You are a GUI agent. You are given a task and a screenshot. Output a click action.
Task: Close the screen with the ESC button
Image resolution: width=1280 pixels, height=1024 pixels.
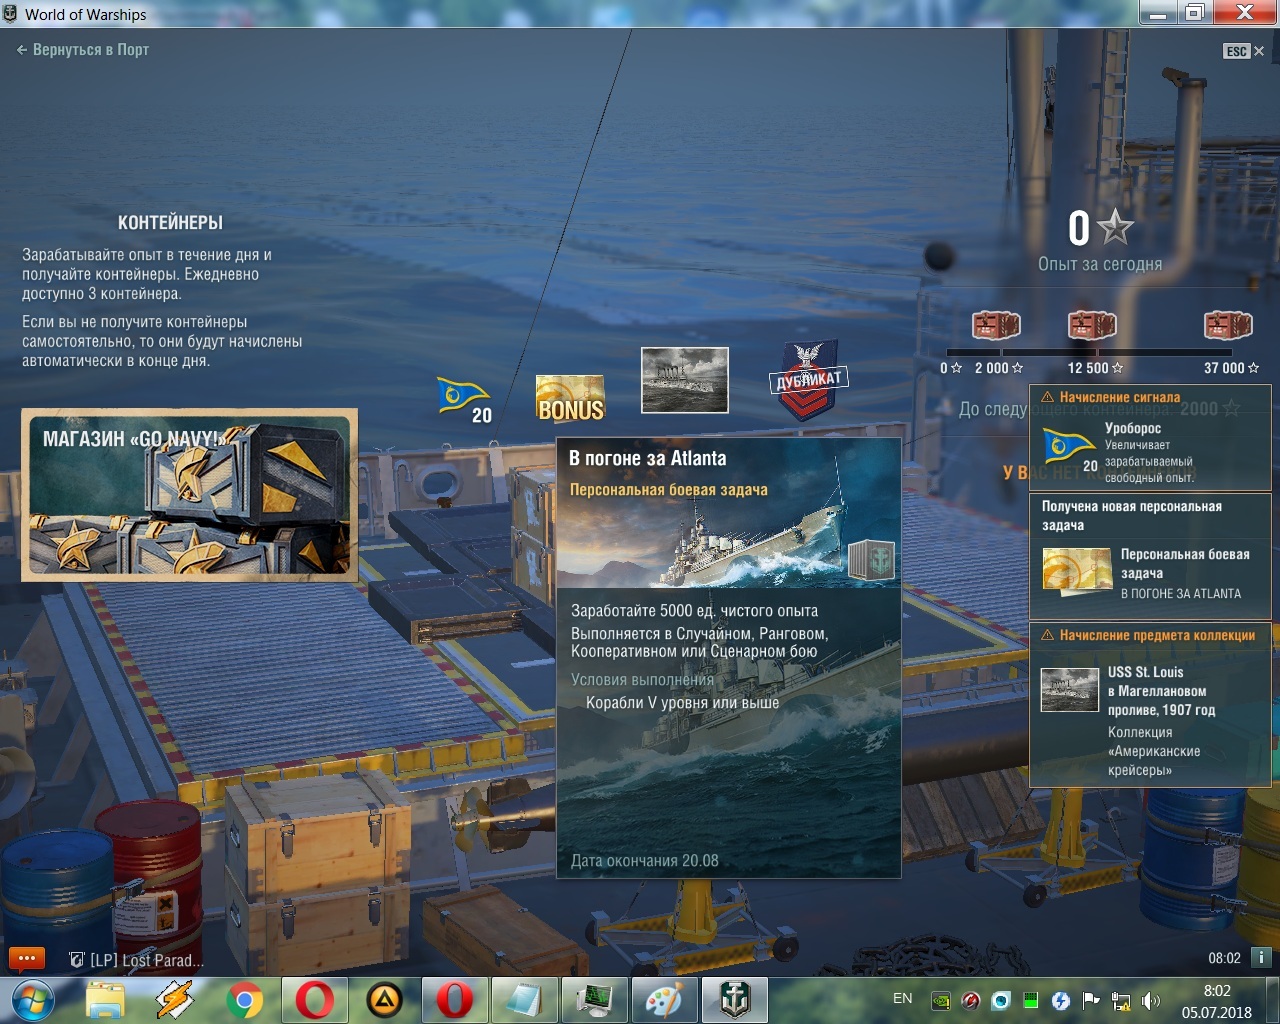1243,51
